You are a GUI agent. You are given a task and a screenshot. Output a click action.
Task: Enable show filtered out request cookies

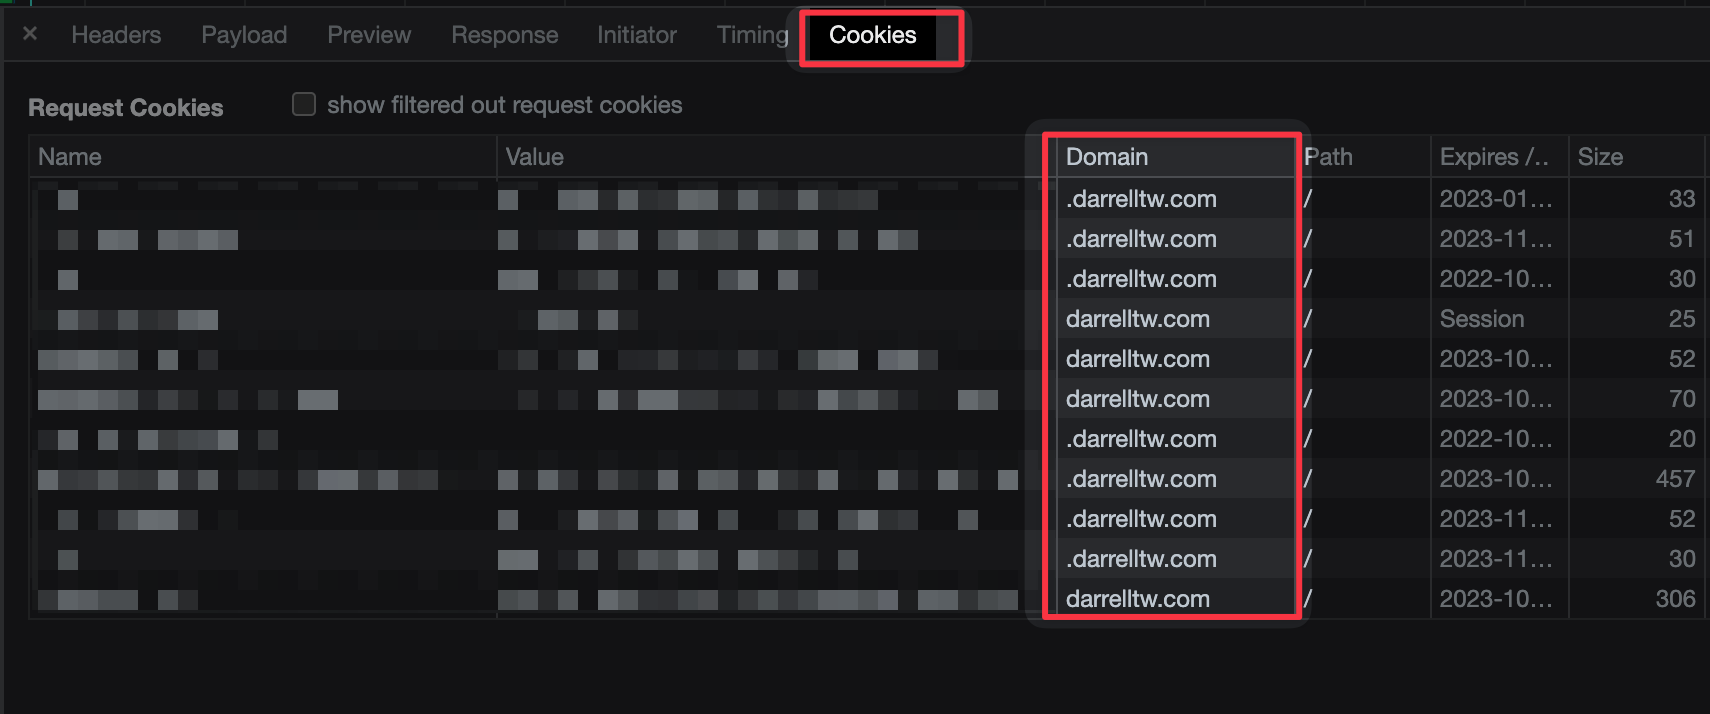(304, 104)
